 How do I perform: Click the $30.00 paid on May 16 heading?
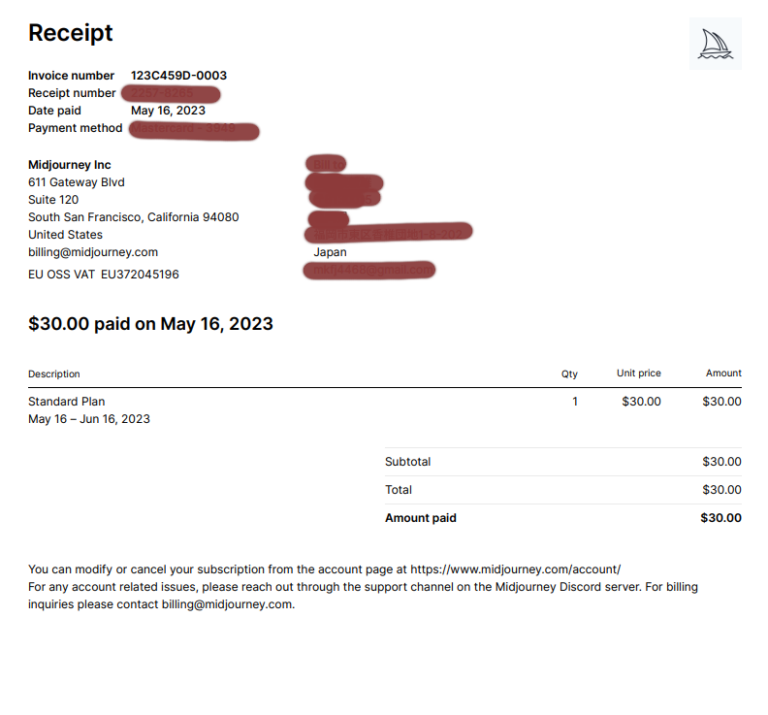click(x=150, y=324)
